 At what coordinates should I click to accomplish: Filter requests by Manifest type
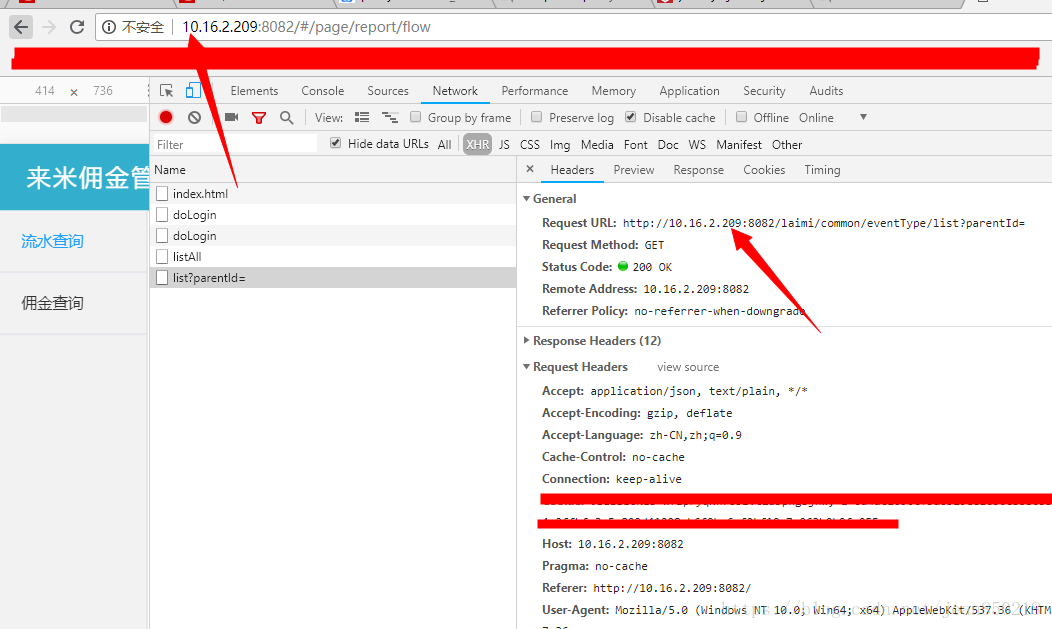(739, 144)
